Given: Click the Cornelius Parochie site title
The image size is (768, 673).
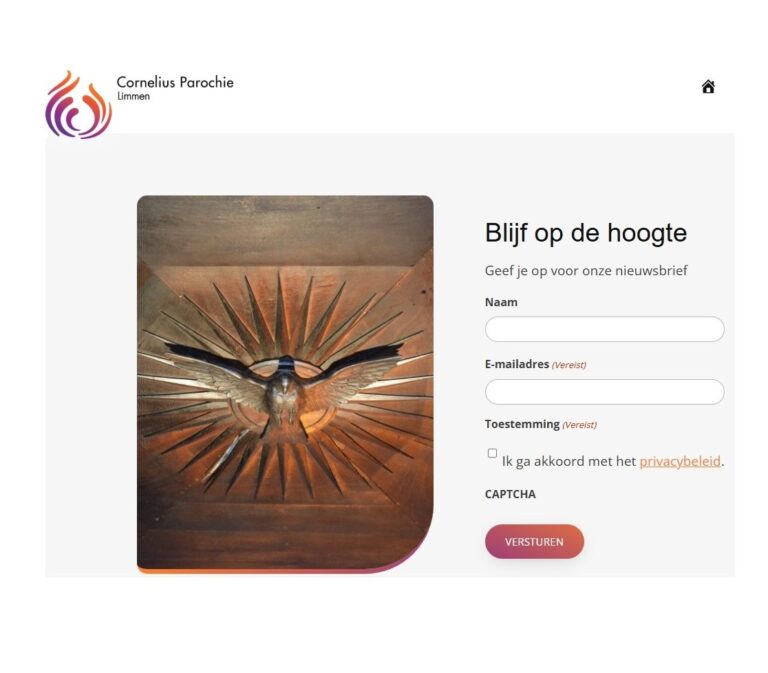Looking at the screenshot, I should (x=175, y=82).
